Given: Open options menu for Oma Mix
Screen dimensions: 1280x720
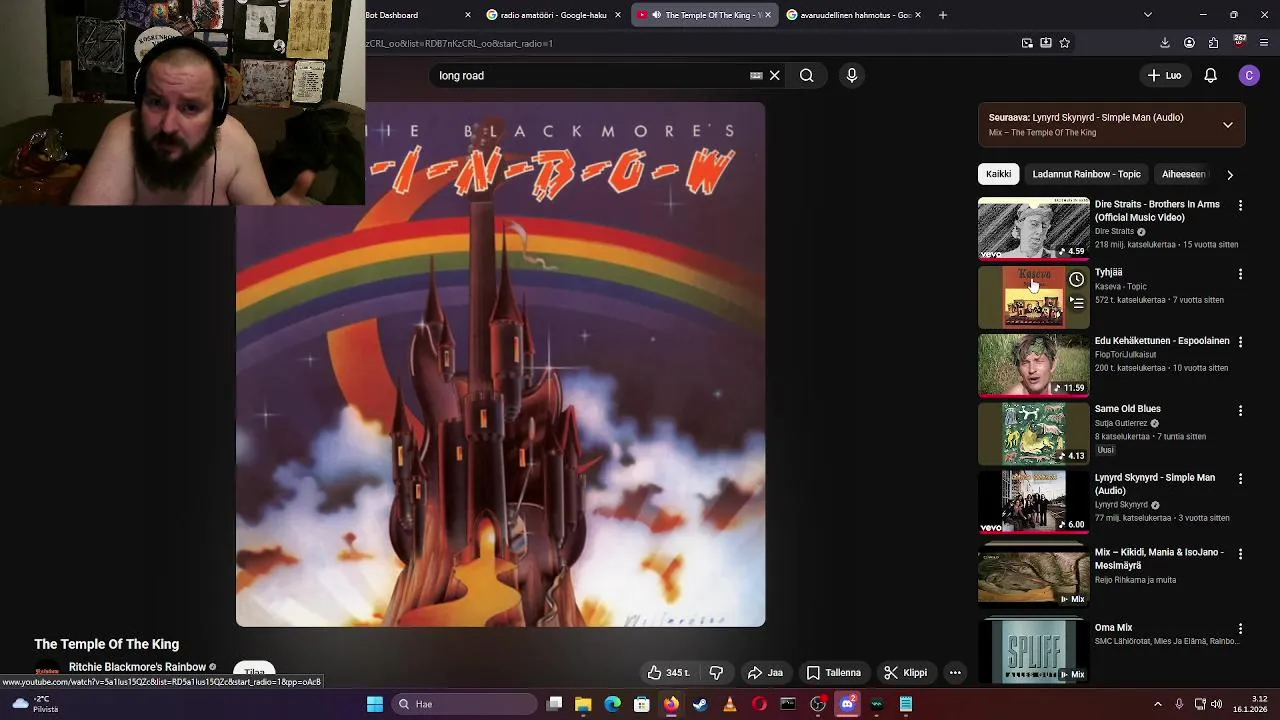Looking at the screenshot, I should coord(1240,629).
